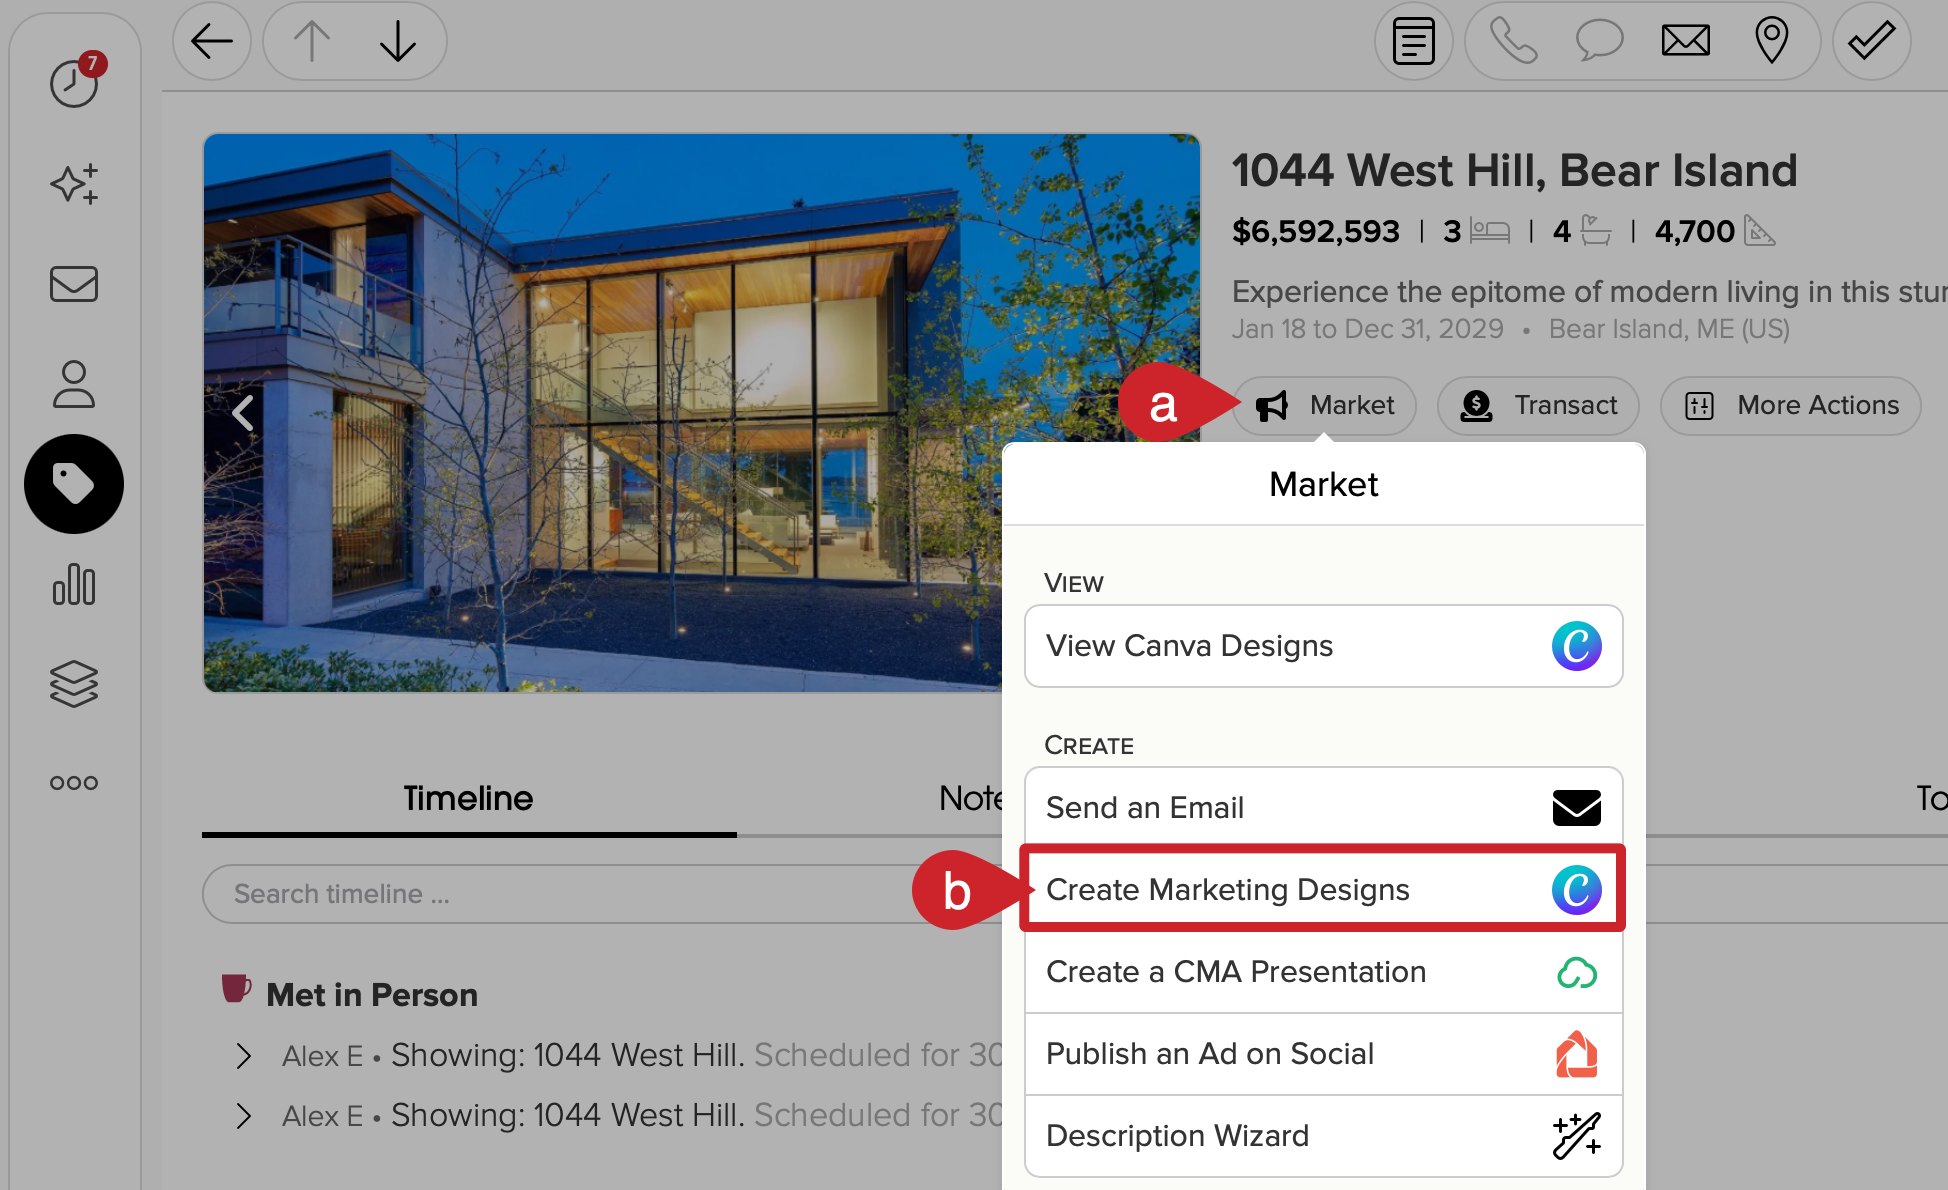Expand the first Alex E showing entry
The height and width of the screenshot is (1190, 1948).
coord(243,1055)
